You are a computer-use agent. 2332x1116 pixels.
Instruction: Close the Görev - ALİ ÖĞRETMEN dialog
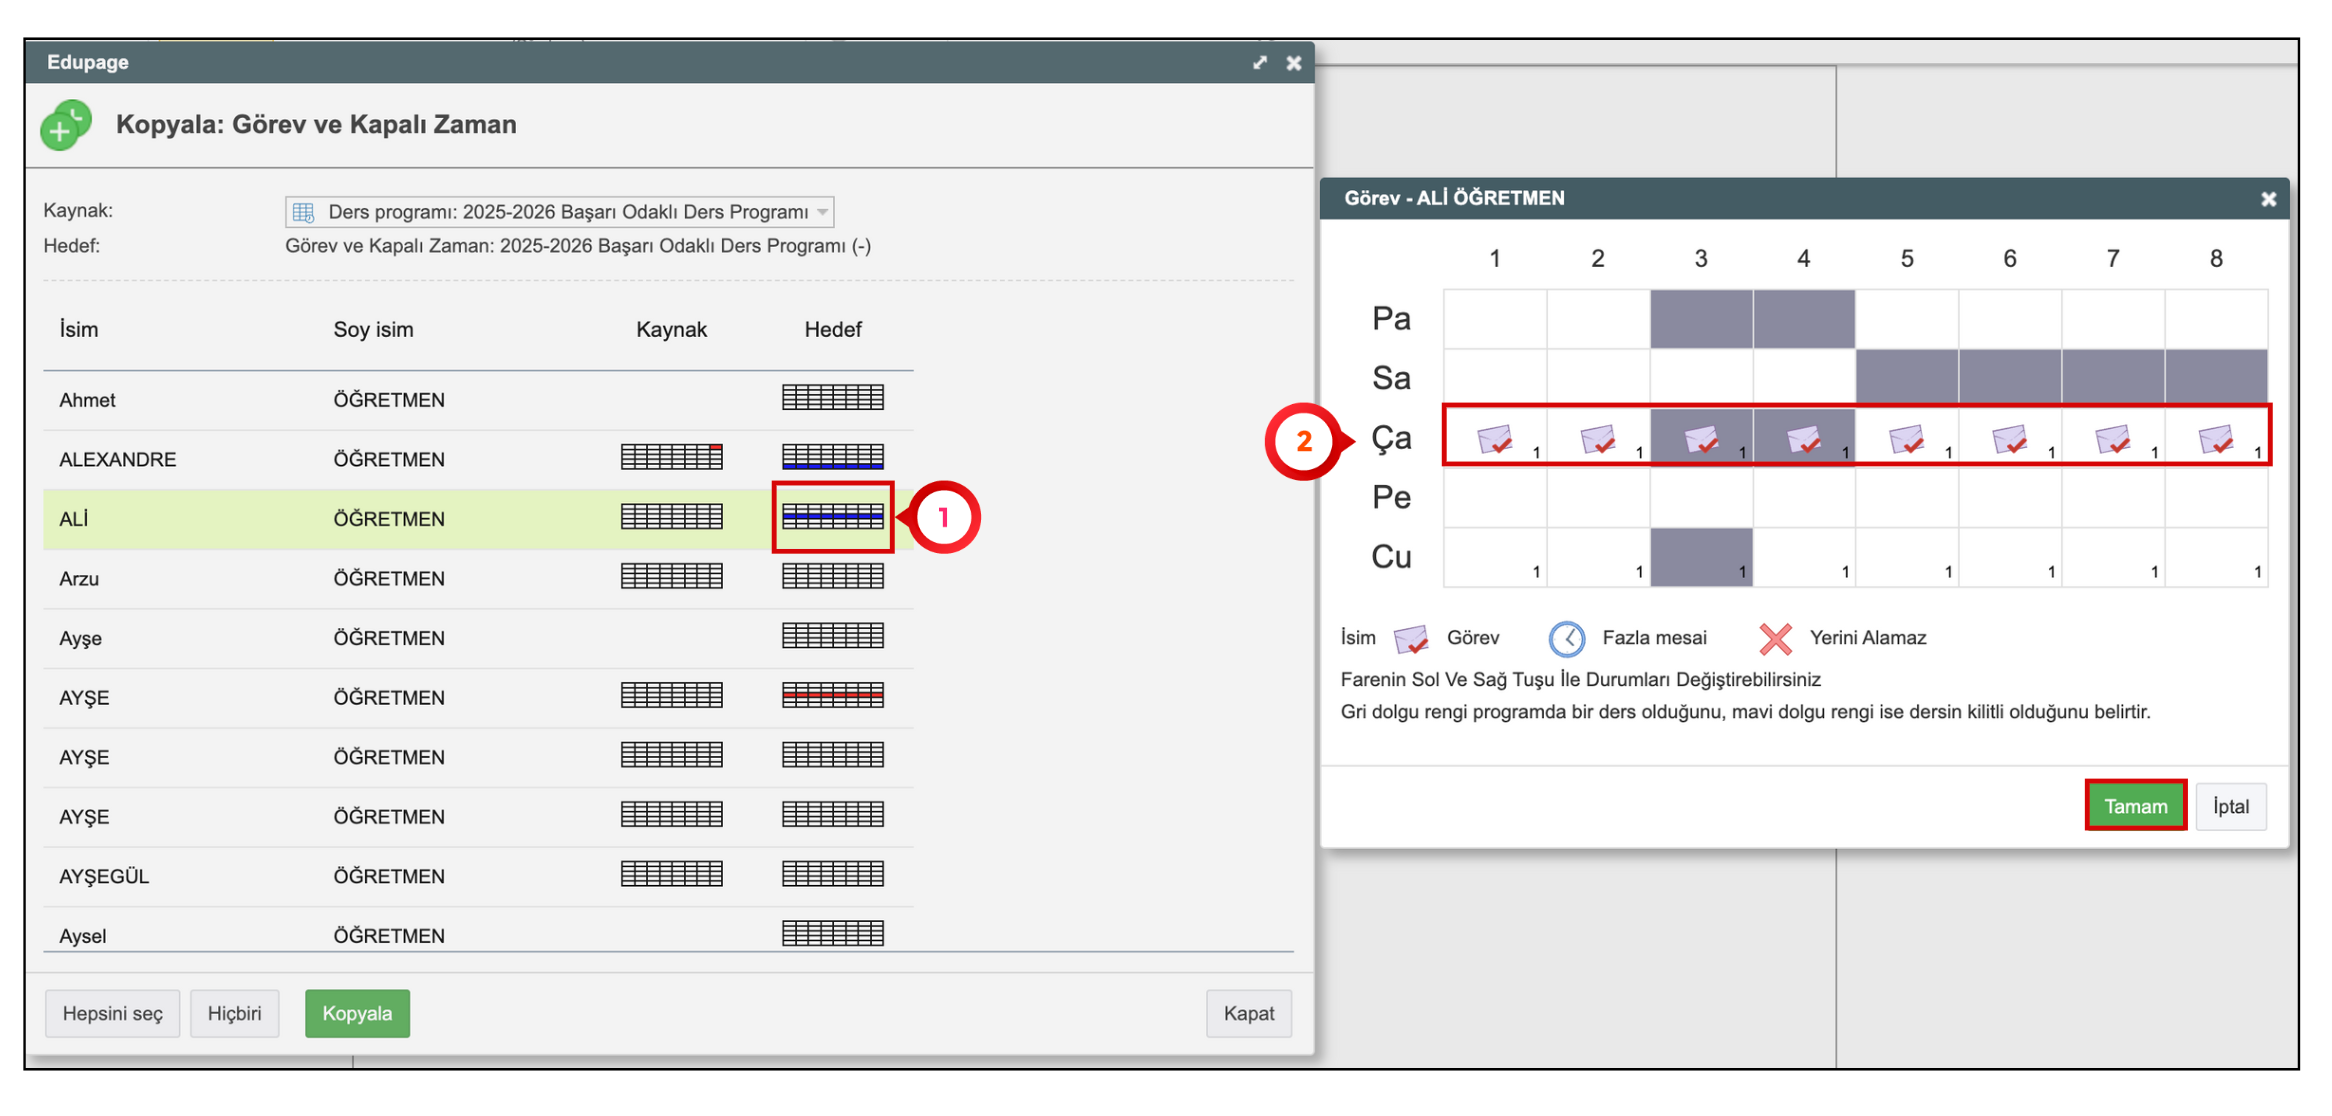click(x=2268, y=199)
